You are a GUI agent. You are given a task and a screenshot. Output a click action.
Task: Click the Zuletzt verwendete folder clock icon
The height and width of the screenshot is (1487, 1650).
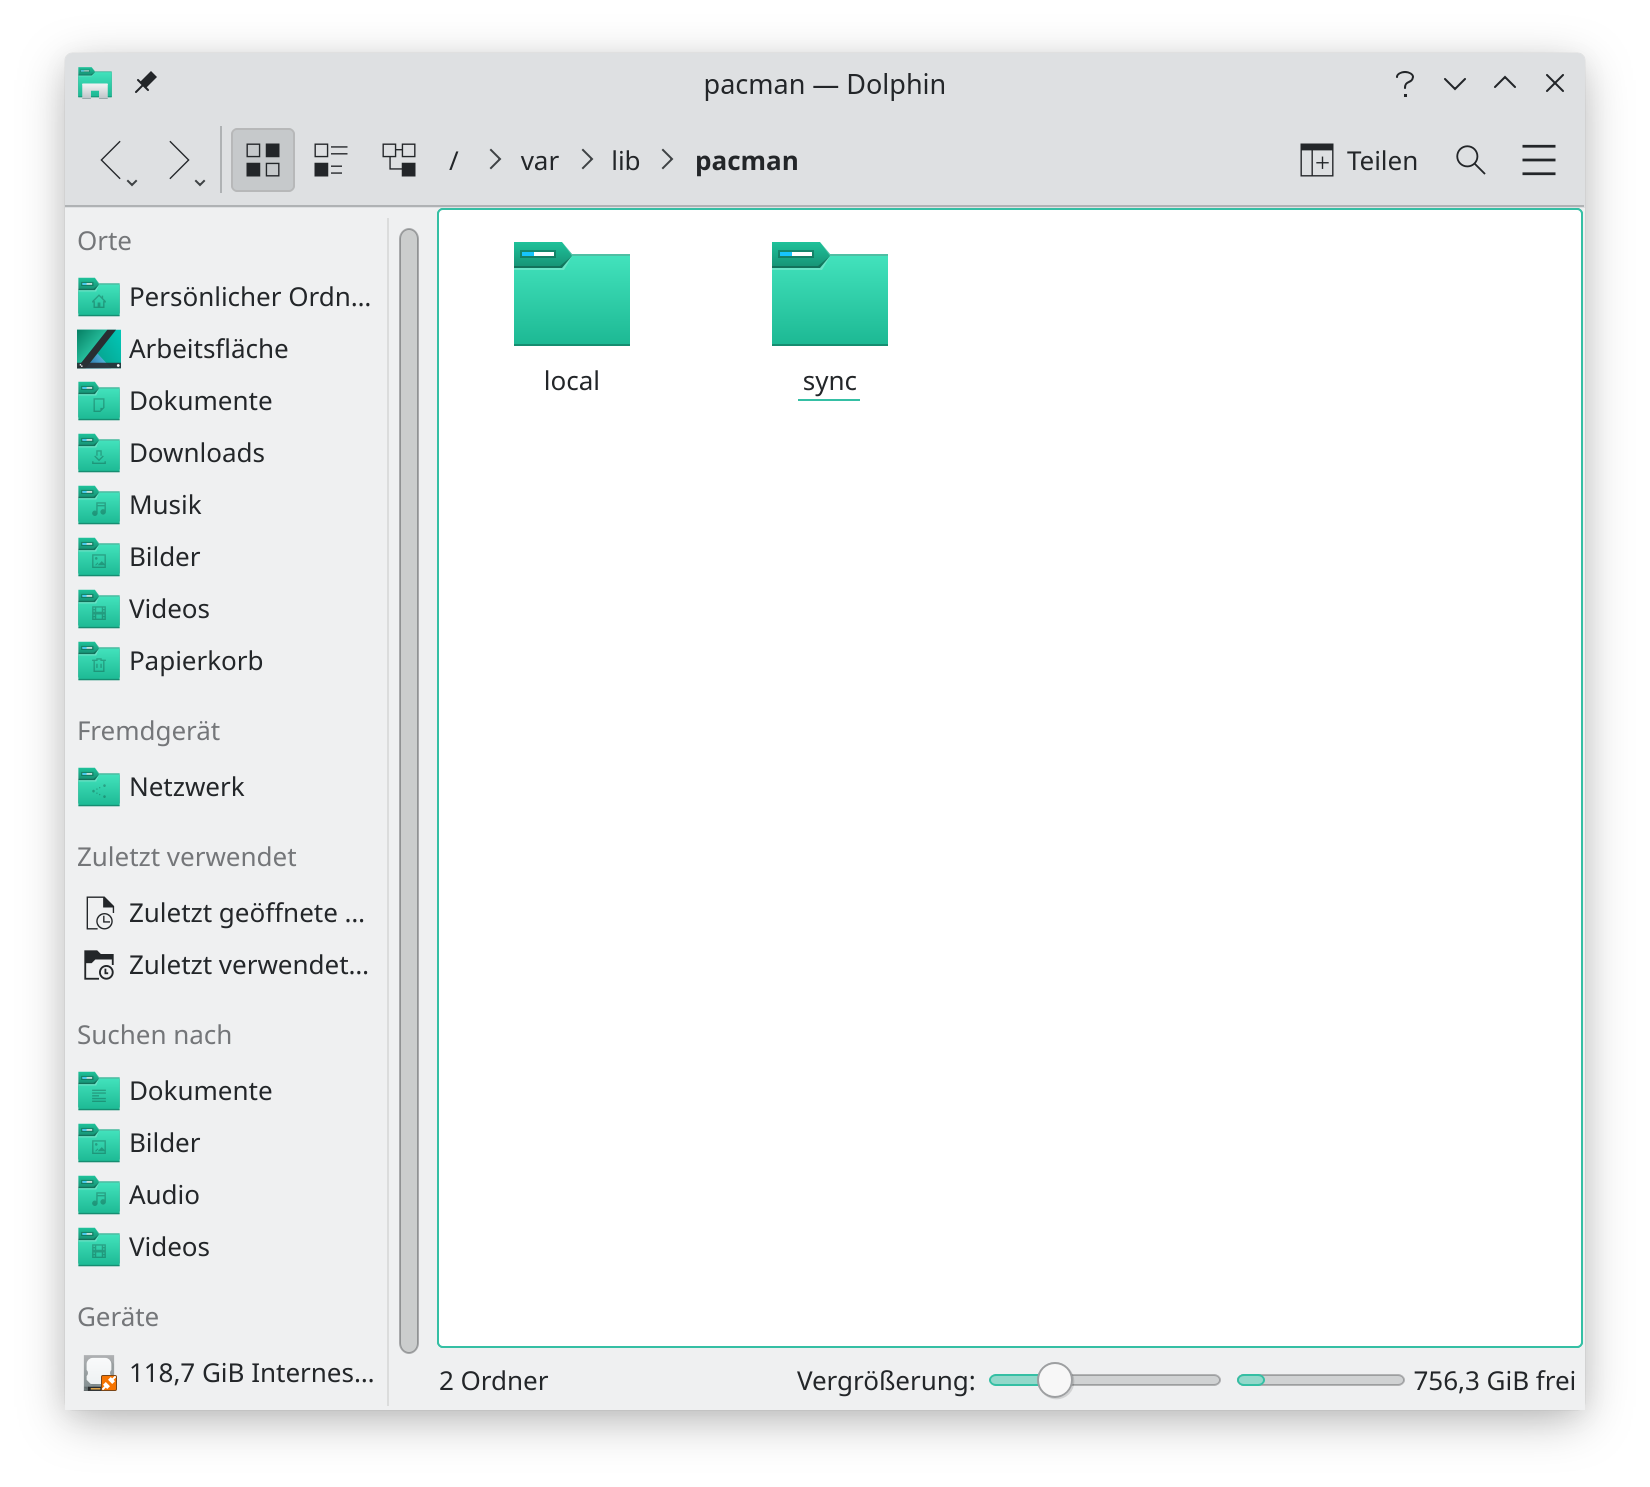tap(99, 965)
